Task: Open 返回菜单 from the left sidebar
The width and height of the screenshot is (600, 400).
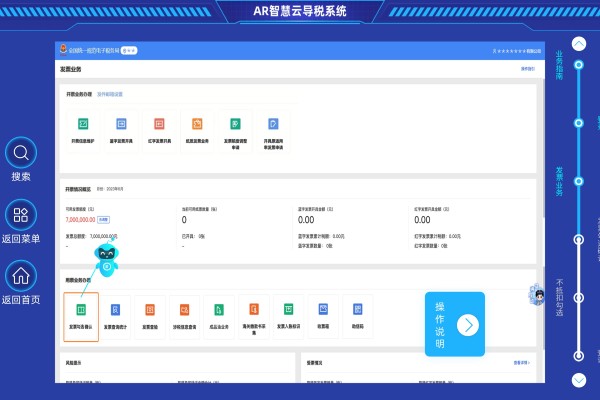Action: (21, 215)
